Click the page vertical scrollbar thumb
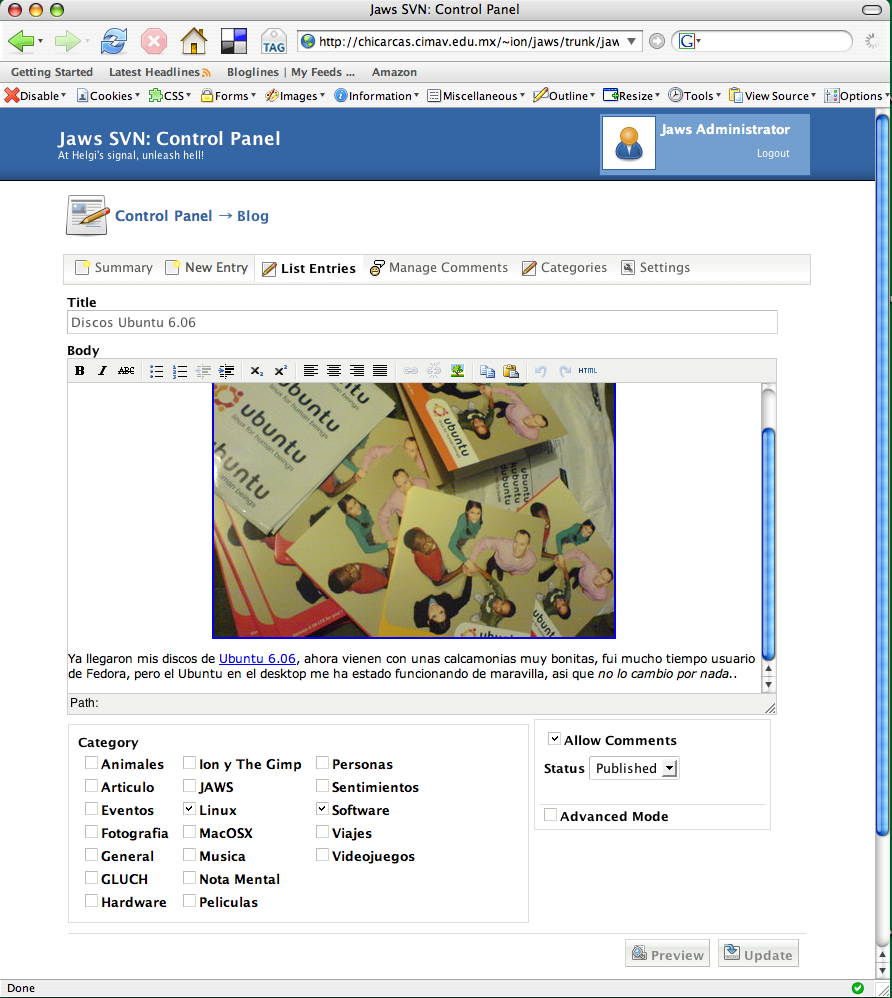Viewport: 892px width, 998px height. 882,474
